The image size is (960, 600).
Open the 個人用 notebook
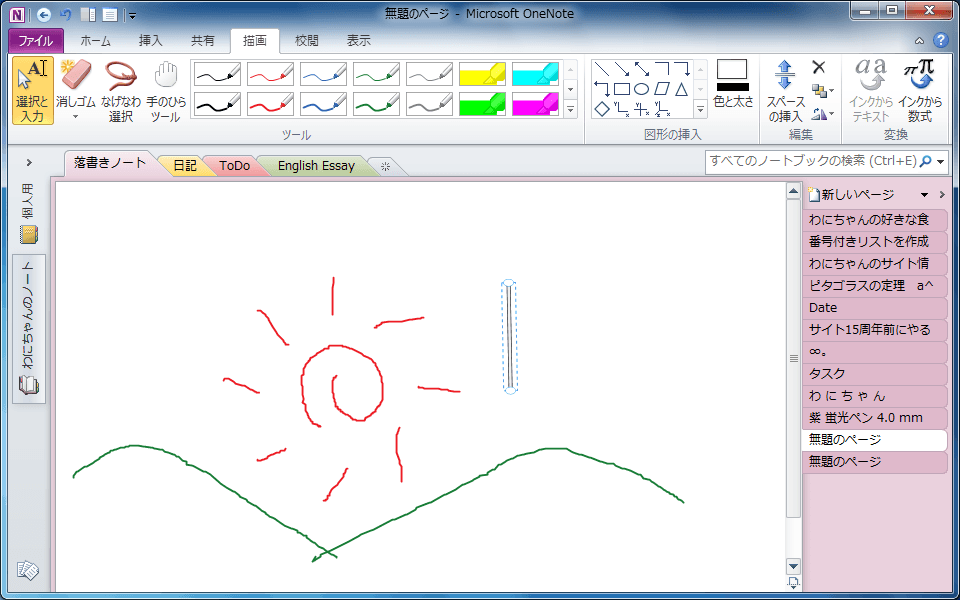pyautogui.click(x=29, y=214)
